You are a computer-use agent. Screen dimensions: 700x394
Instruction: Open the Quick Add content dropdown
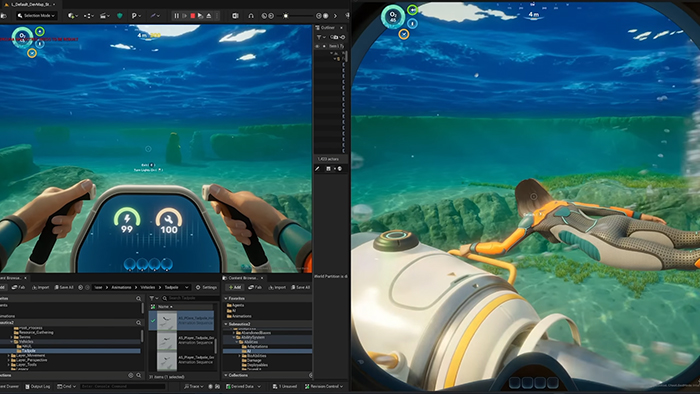[x=72, y=16]
